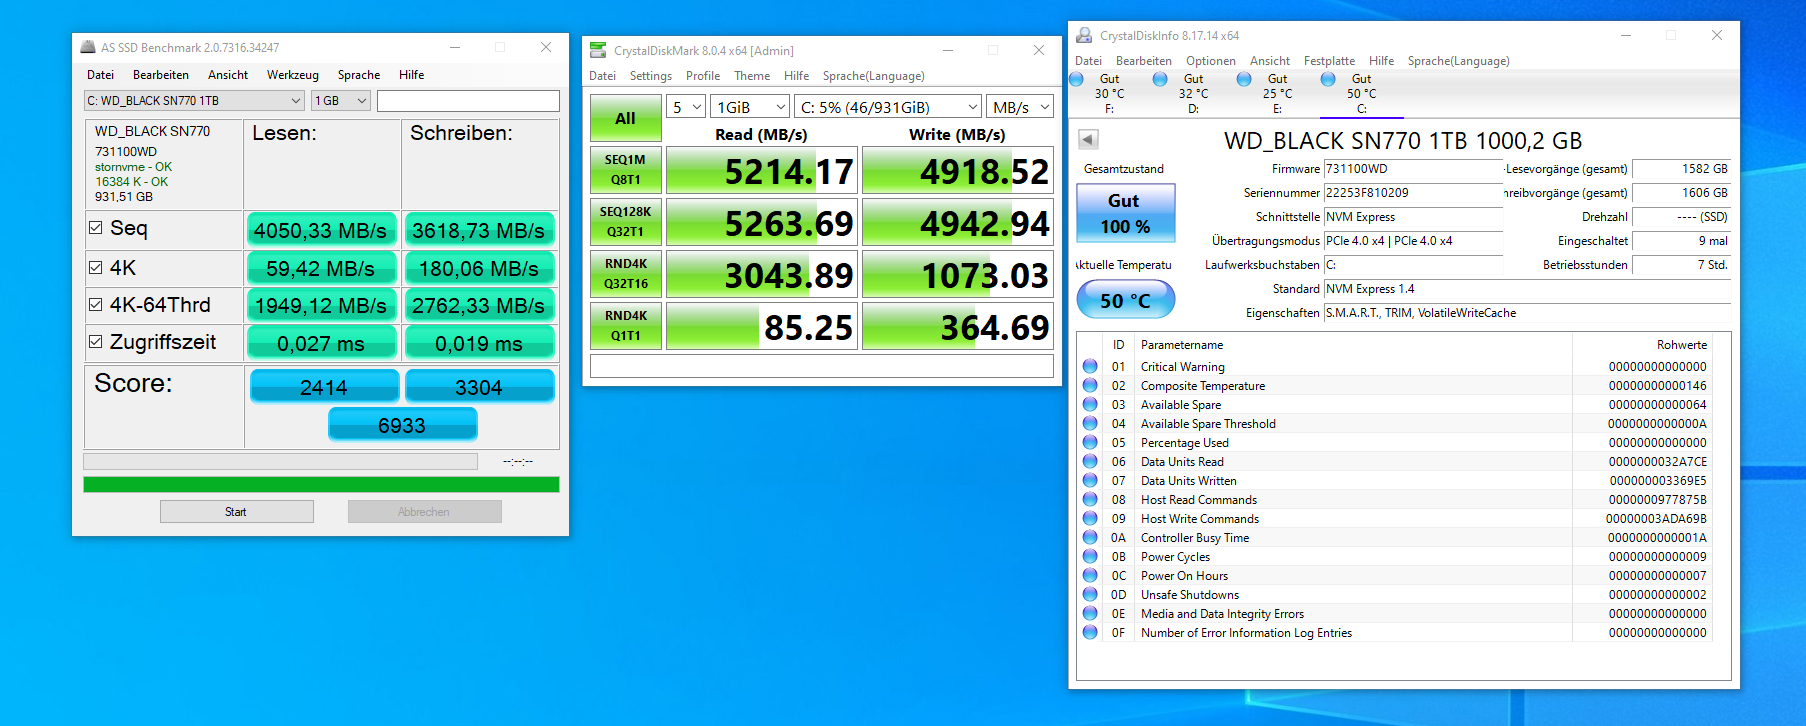The width and height of the screenshot is (1806, 726).
Task: Uncheck the Seq test checkbox
Action: coord(96,228)
